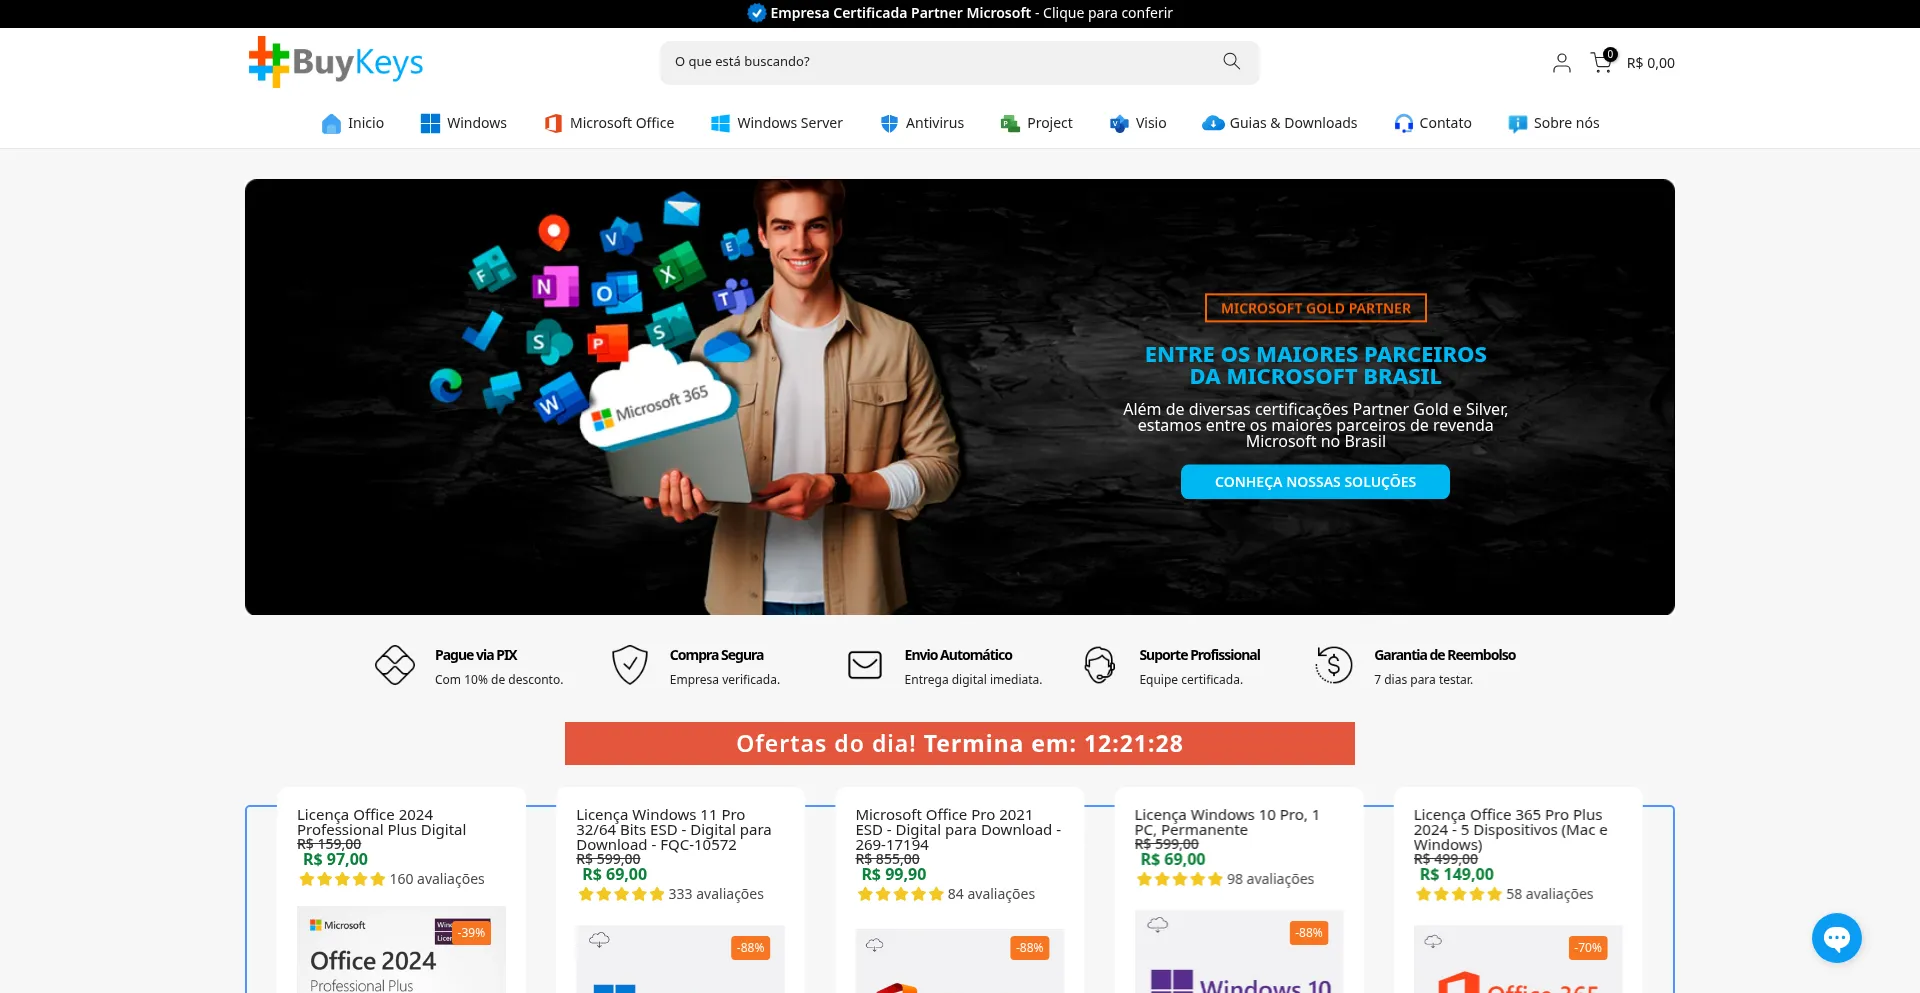
Task: Click the Sobre nós info icon
Action: [1518, 123]
